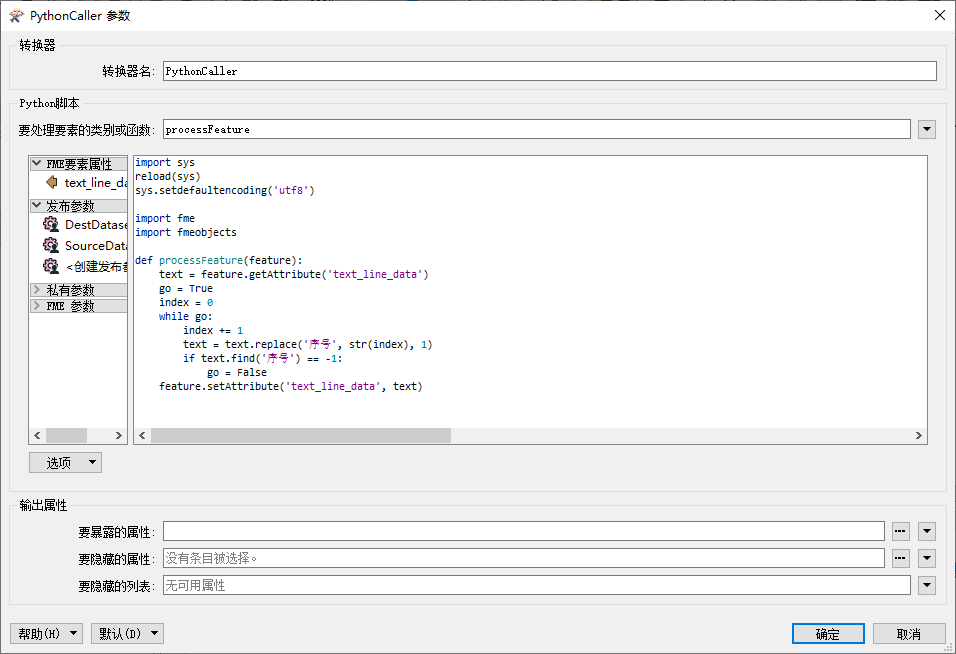Confirm settings with the 确定 button

coord(828,633)
